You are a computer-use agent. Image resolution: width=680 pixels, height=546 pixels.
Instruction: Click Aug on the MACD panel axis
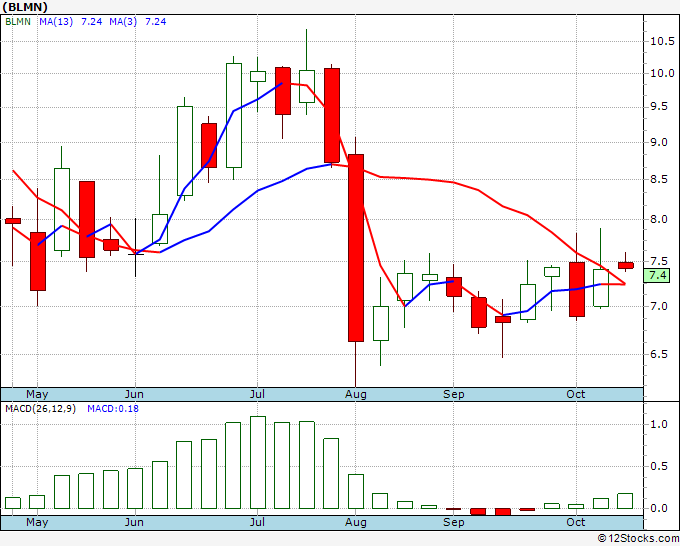(x=356, y=522)
